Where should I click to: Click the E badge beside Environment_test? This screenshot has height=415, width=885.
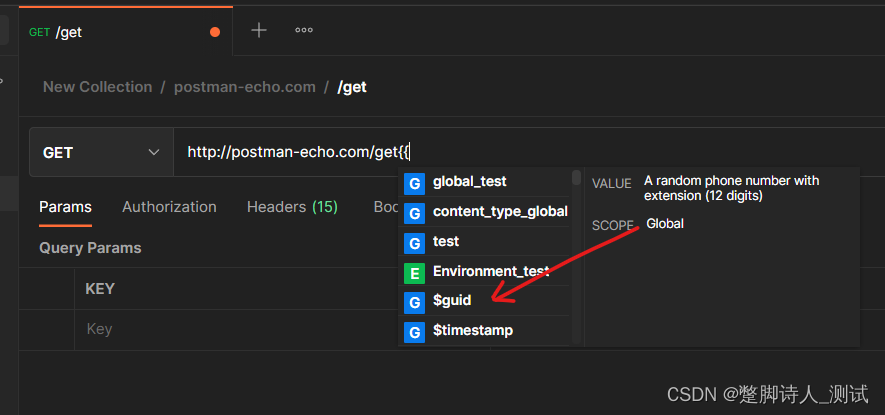414,273
